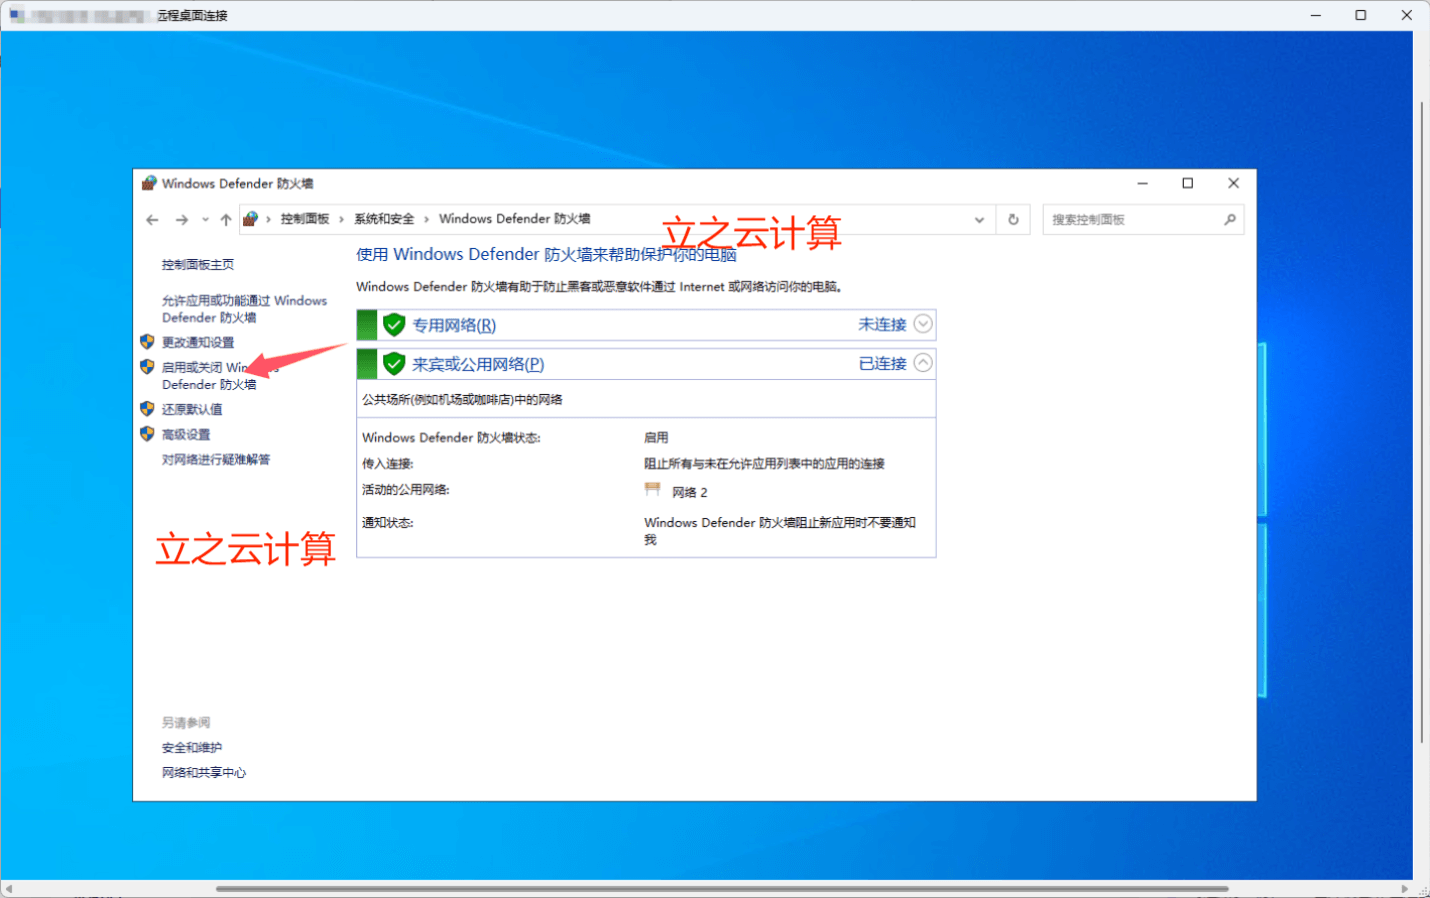The height and width of the screenshot is (898, 1430).
Task: Open 高级设置 link
Action: [186, 434]
